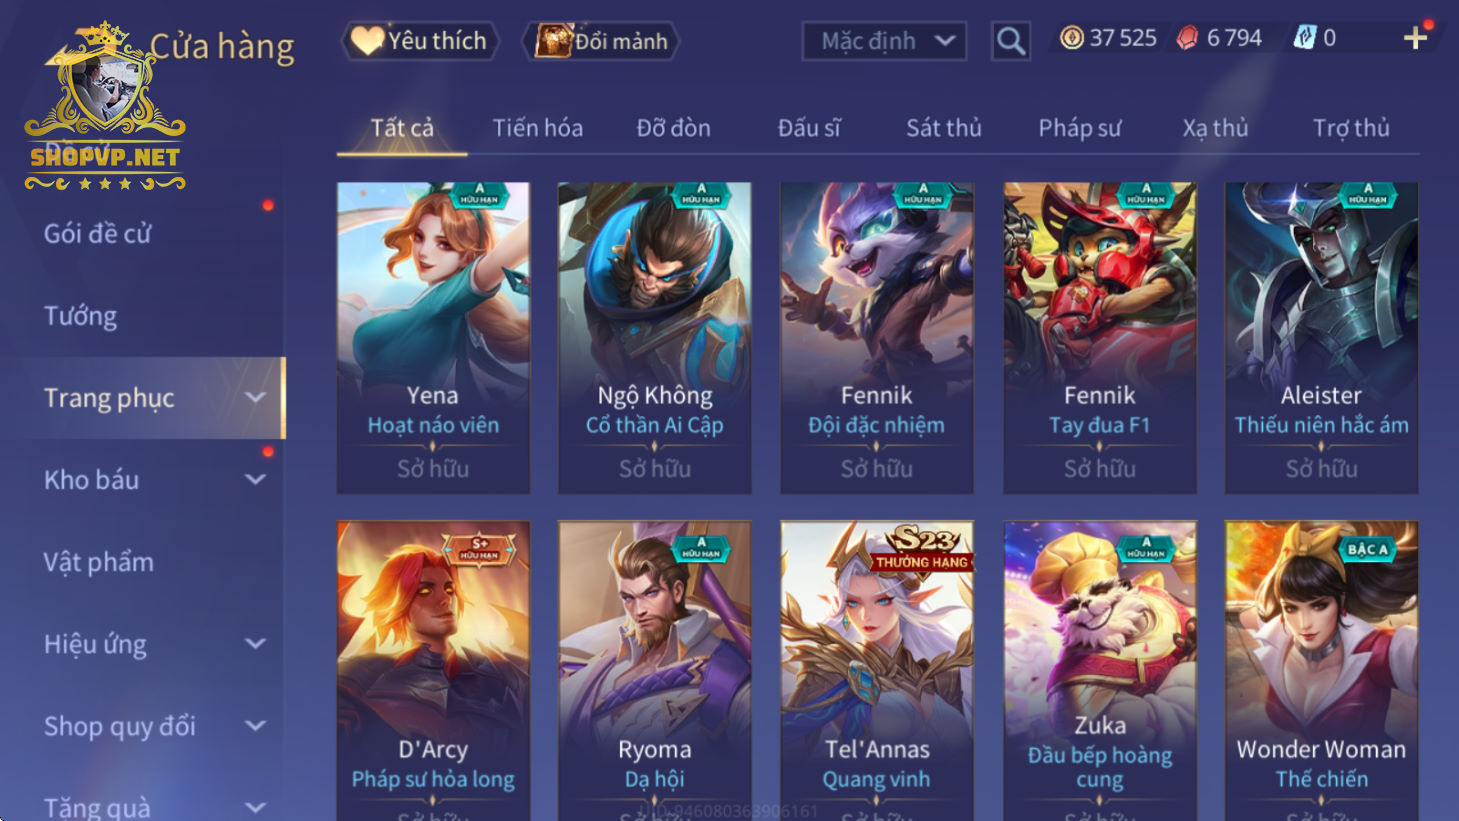Open Đổi mảnh chest icon button

tap(553, 41)
